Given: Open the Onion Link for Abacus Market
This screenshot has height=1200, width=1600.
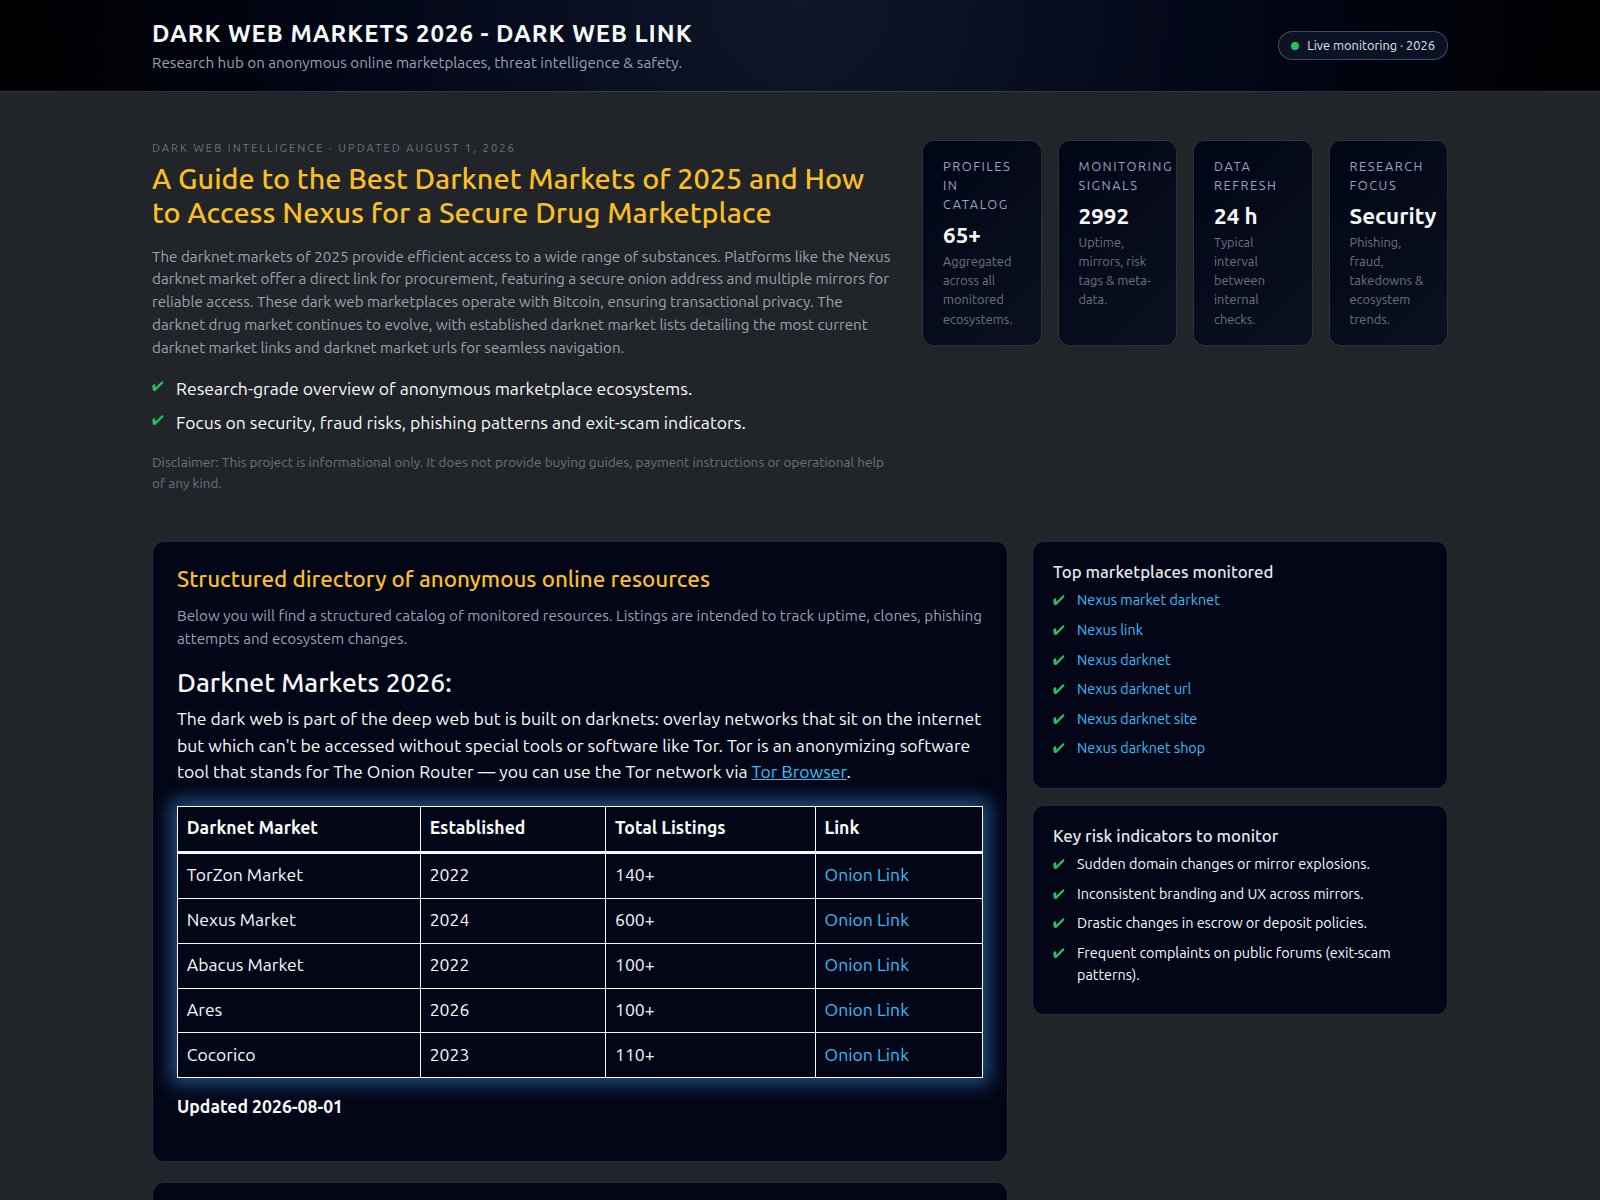Looking at the screenshot, I should tap(866, 965).
